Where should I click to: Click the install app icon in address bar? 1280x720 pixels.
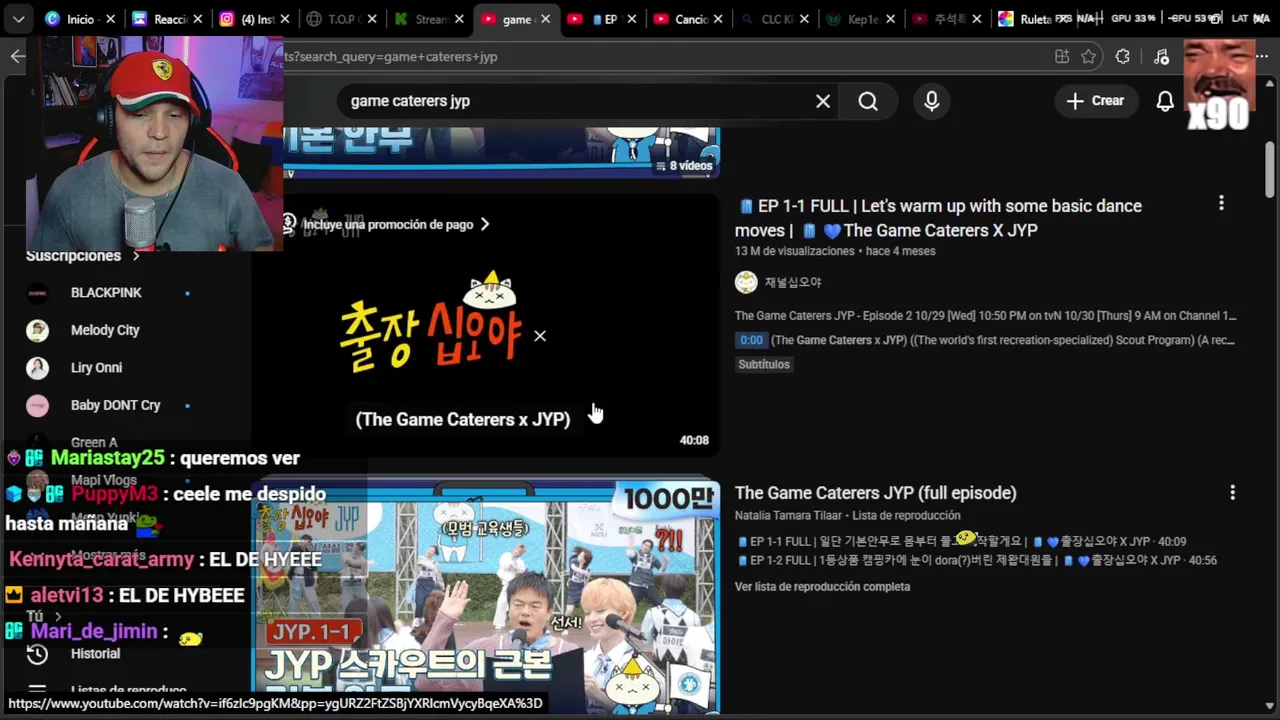point(1062,57)
